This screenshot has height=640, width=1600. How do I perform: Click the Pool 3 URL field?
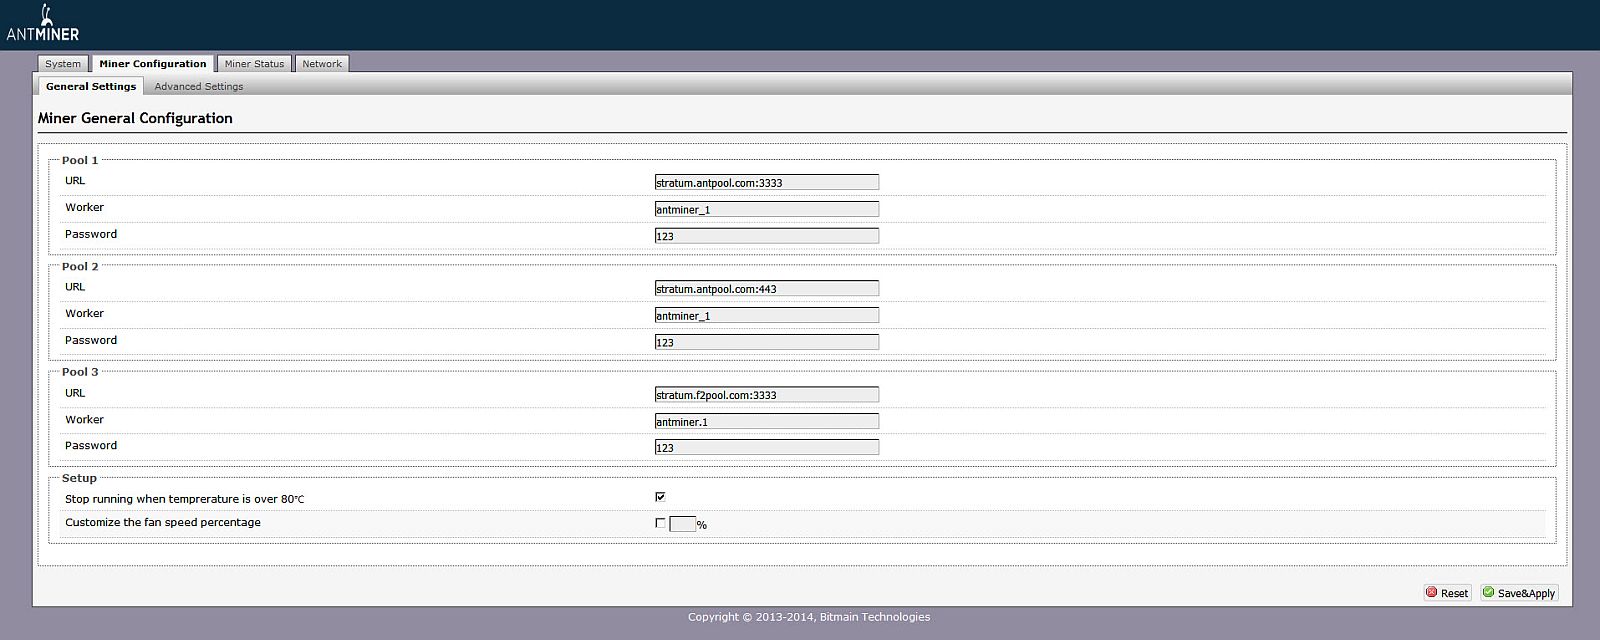[766, 395]
